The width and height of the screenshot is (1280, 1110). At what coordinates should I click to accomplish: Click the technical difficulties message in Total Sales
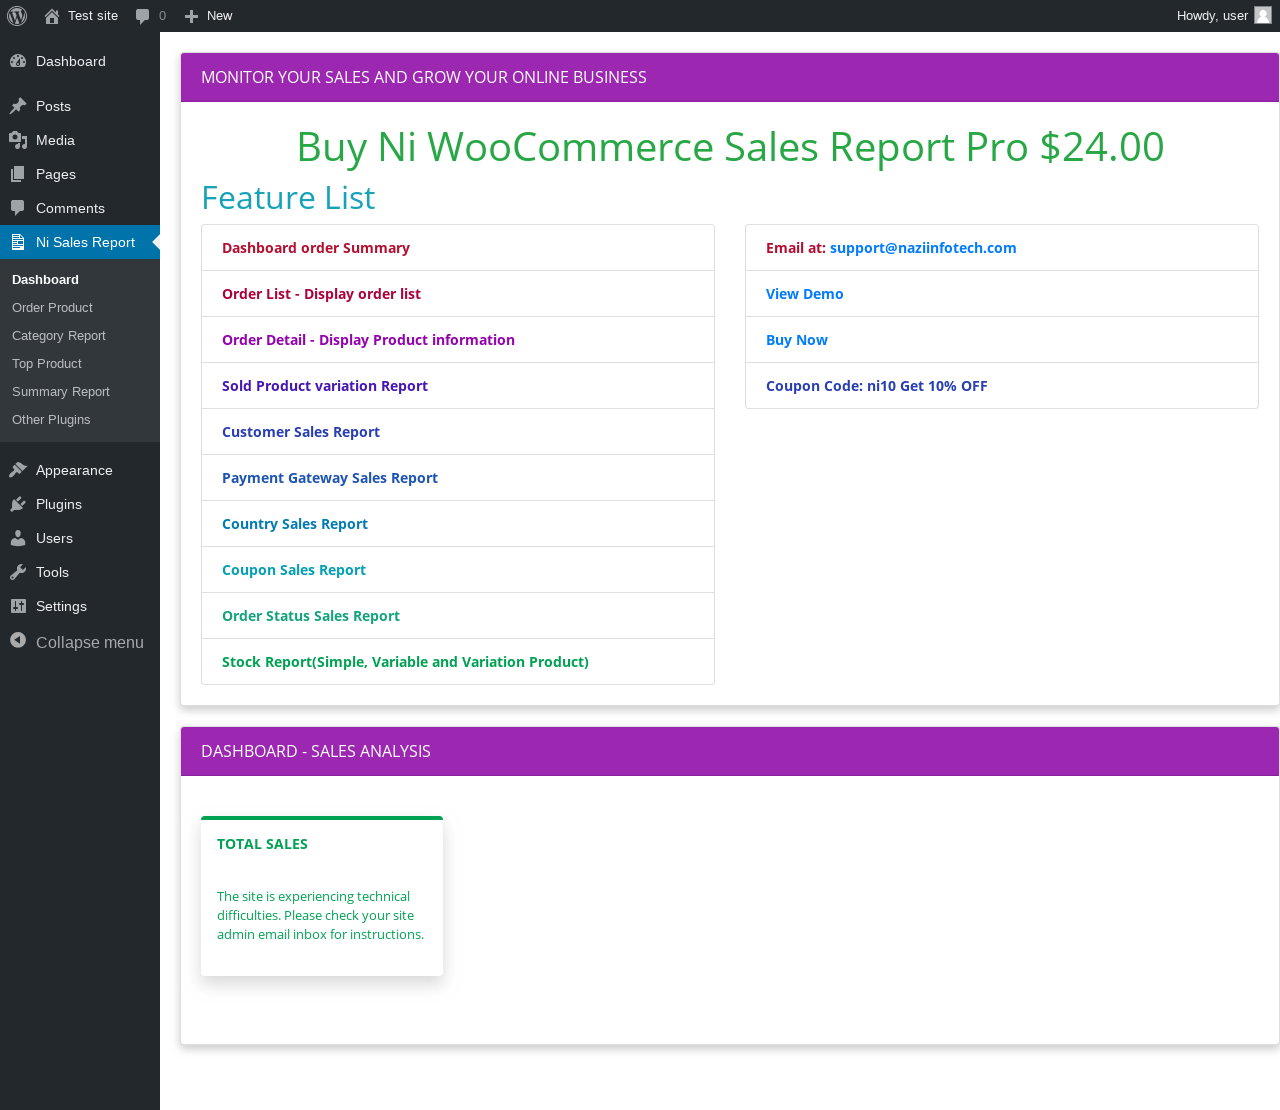coord(321,915)
